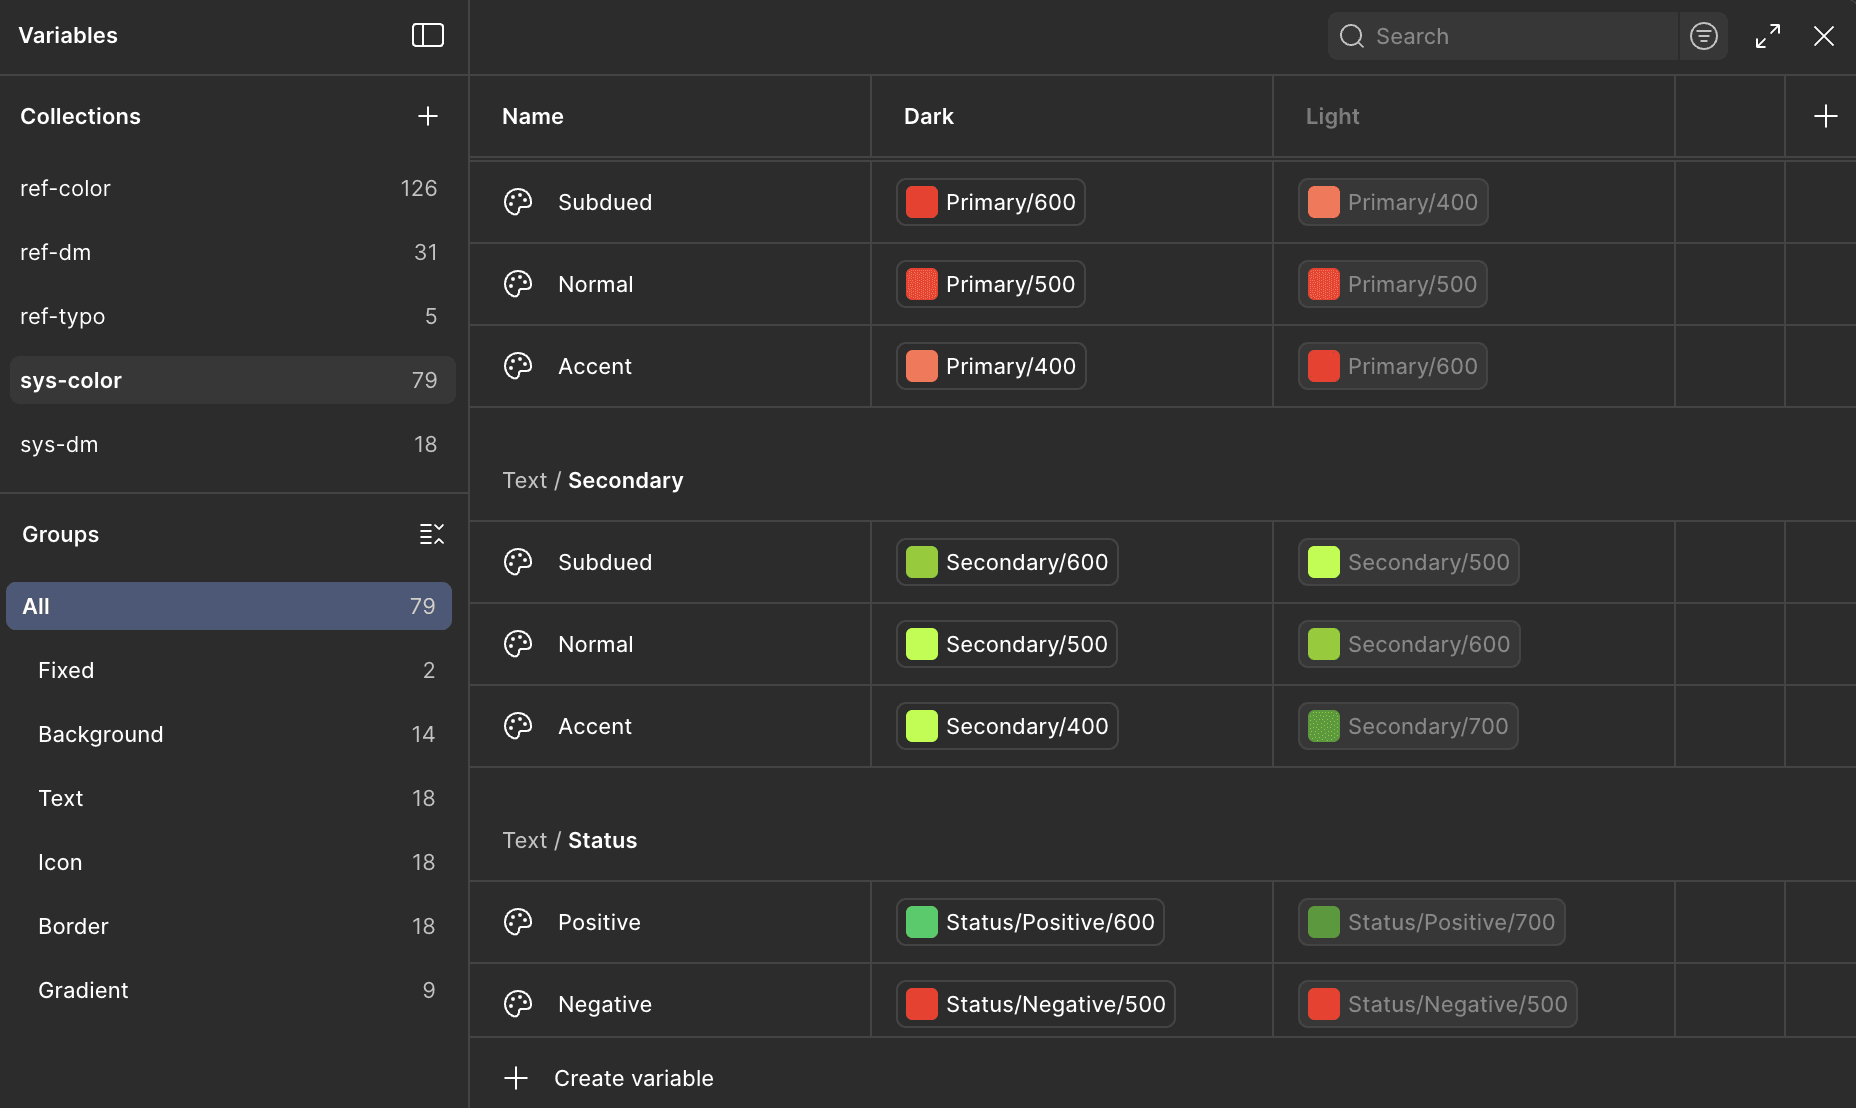Select Accent name under Text / Secondary

595,726
